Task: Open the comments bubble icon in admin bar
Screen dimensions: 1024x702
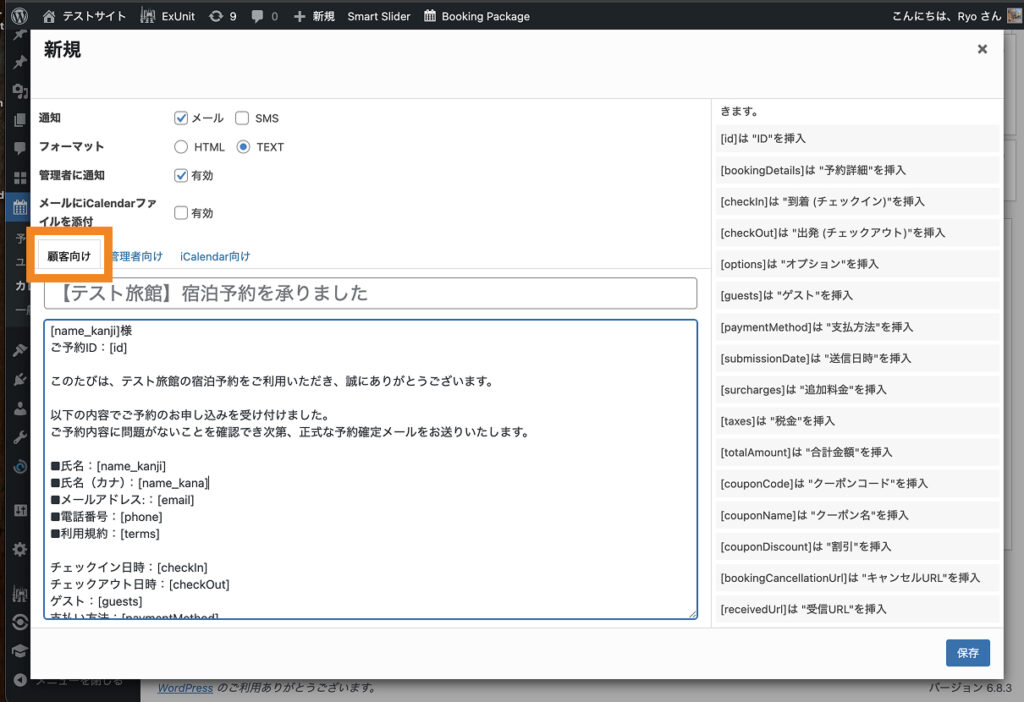Action: point(259,16)
